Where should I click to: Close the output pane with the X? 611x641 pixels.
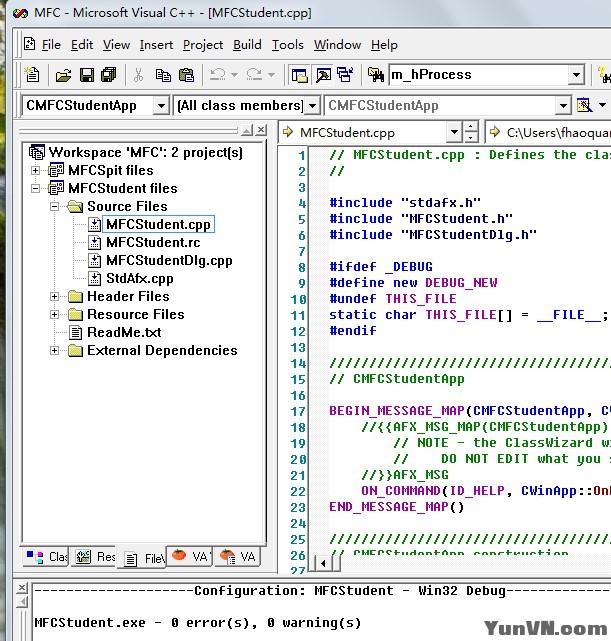click(22, 588)
